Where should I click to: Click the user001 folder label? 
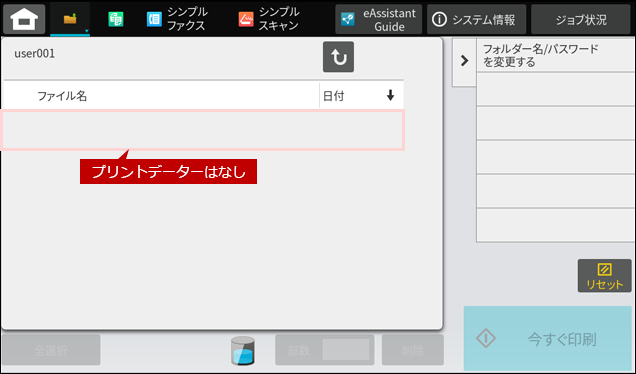click(34, 54)
